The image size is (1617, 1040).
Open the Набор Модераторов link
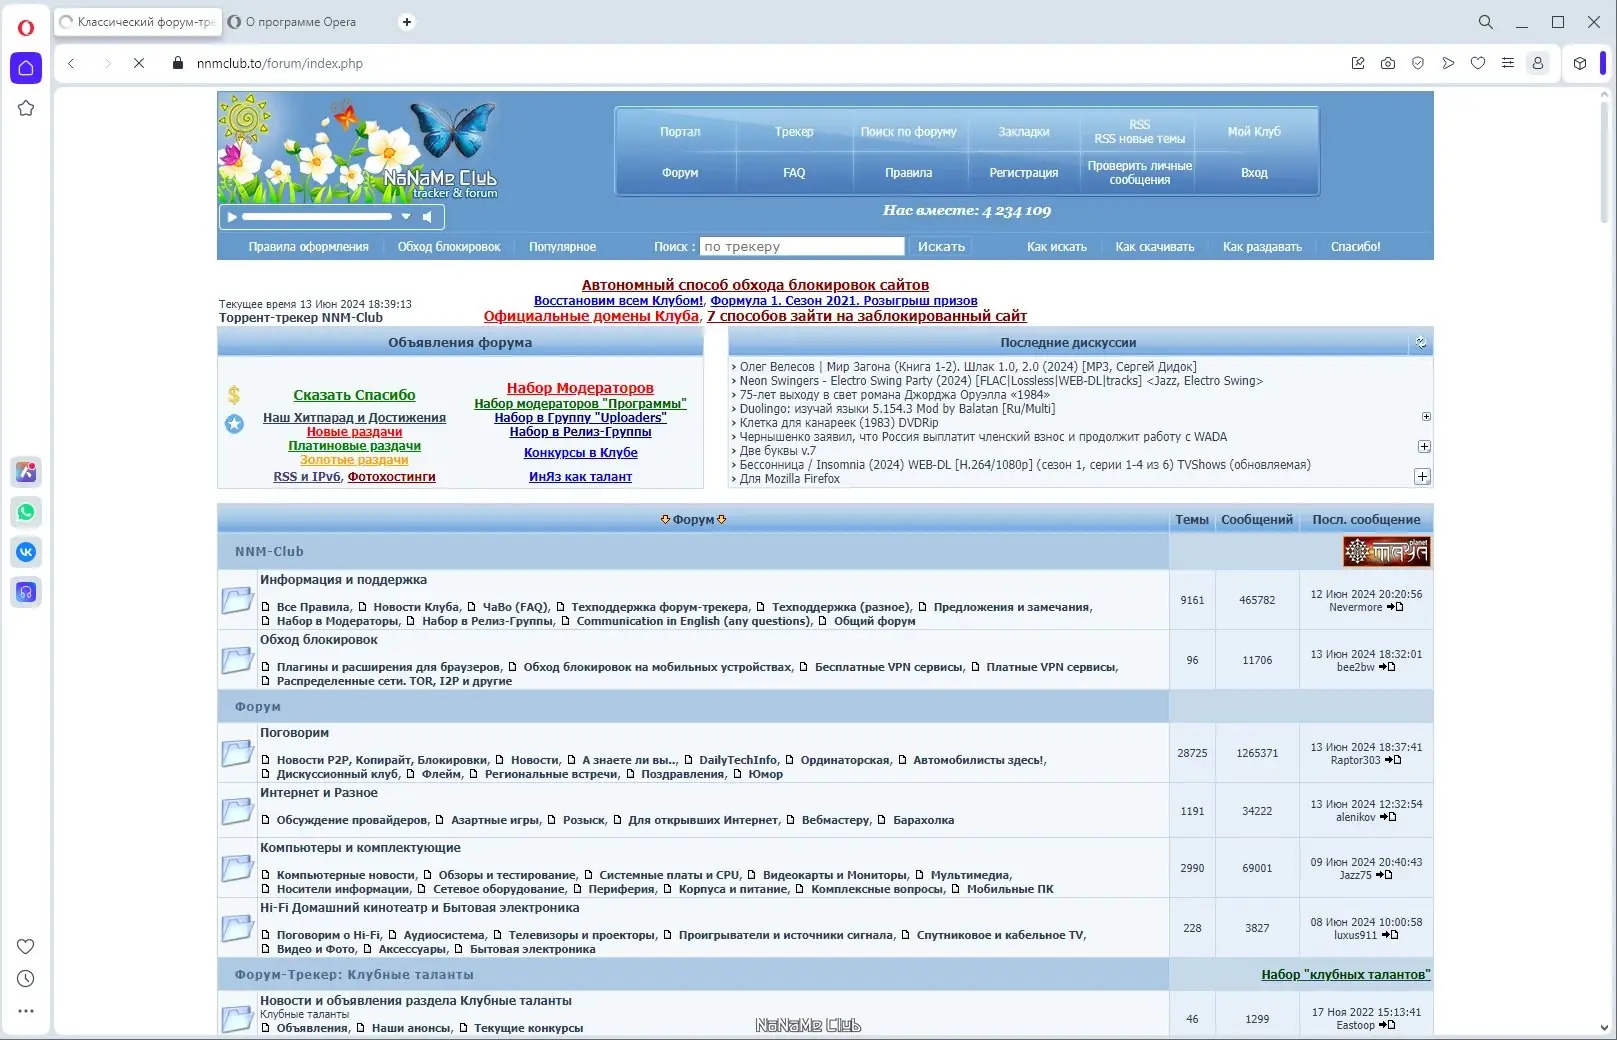(580, 388)
